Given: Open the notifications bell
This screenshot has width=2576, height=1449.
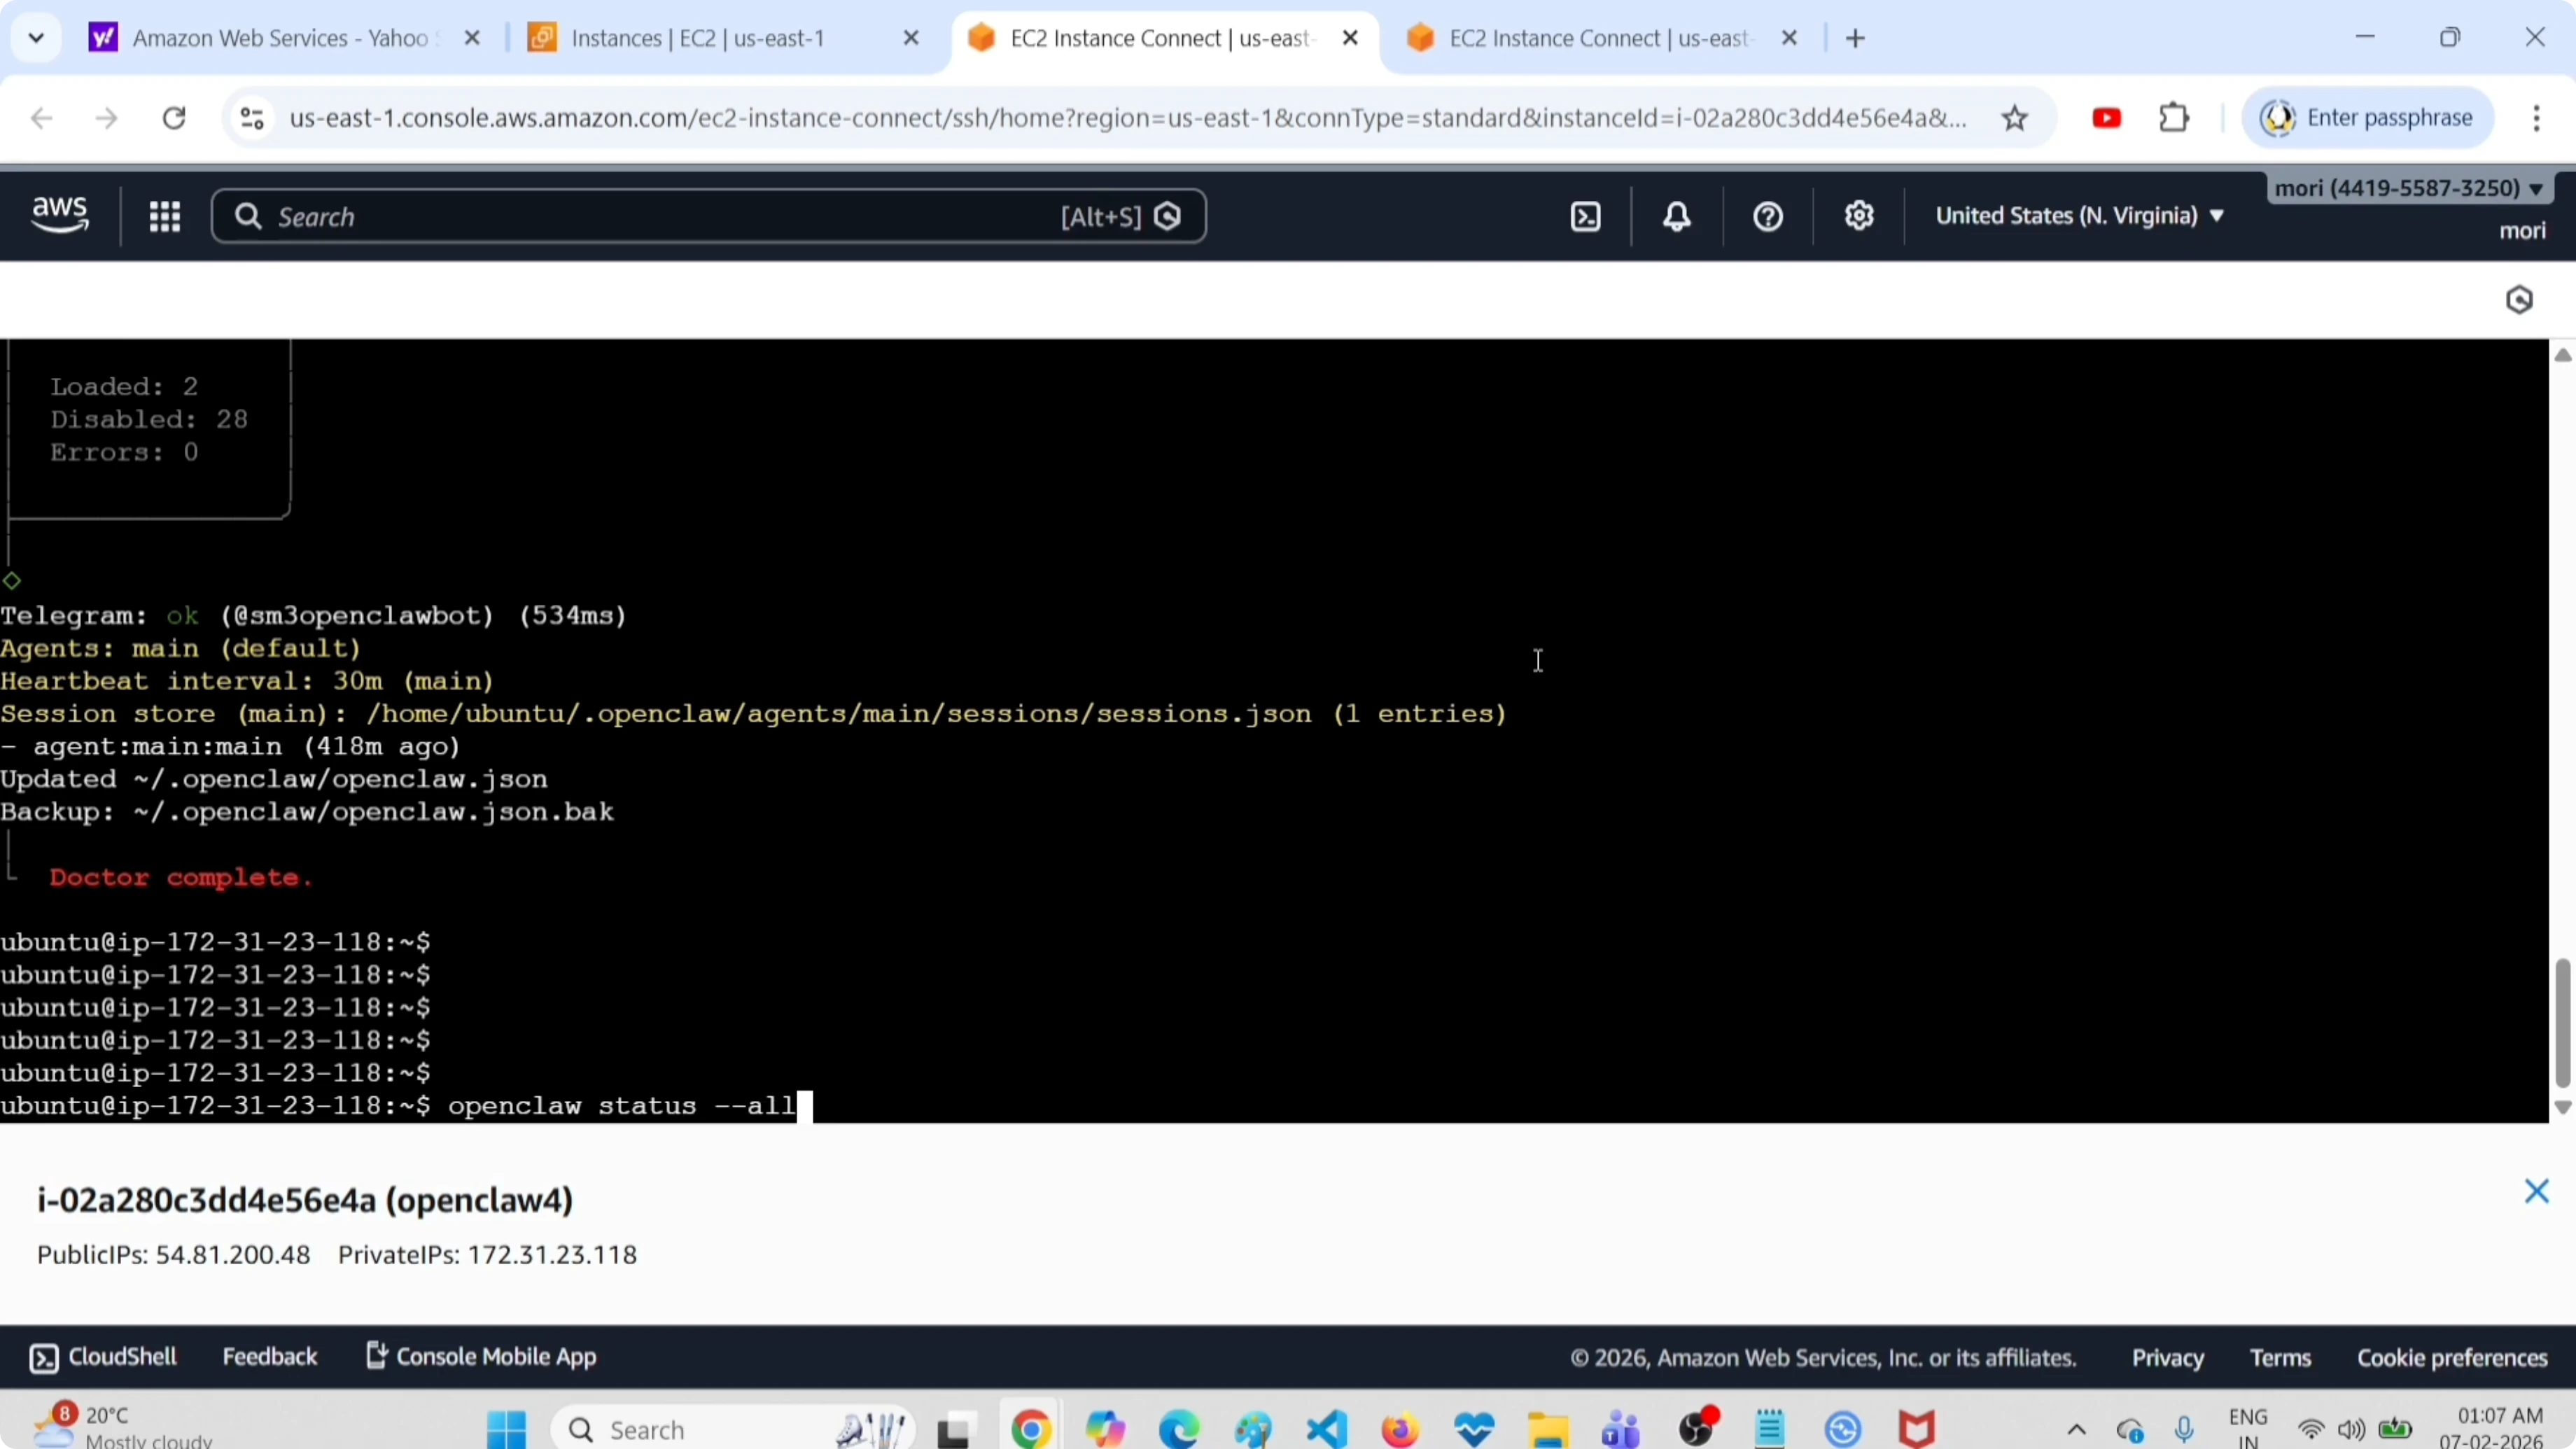Looking at the screenshot, I should (x=1676, y=216).
